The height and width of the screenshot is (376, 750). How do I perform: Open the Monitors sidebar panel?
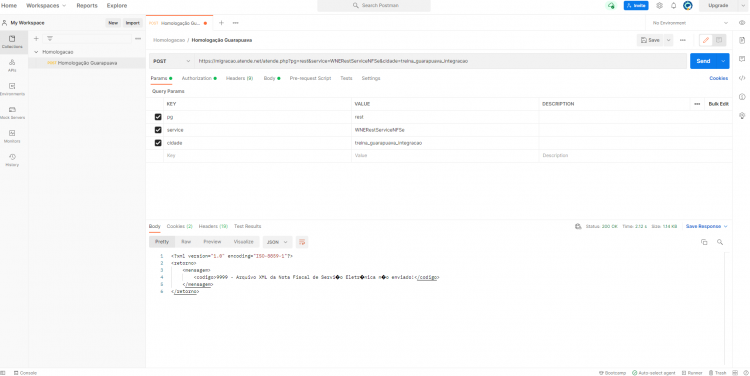tap(12, 136)
